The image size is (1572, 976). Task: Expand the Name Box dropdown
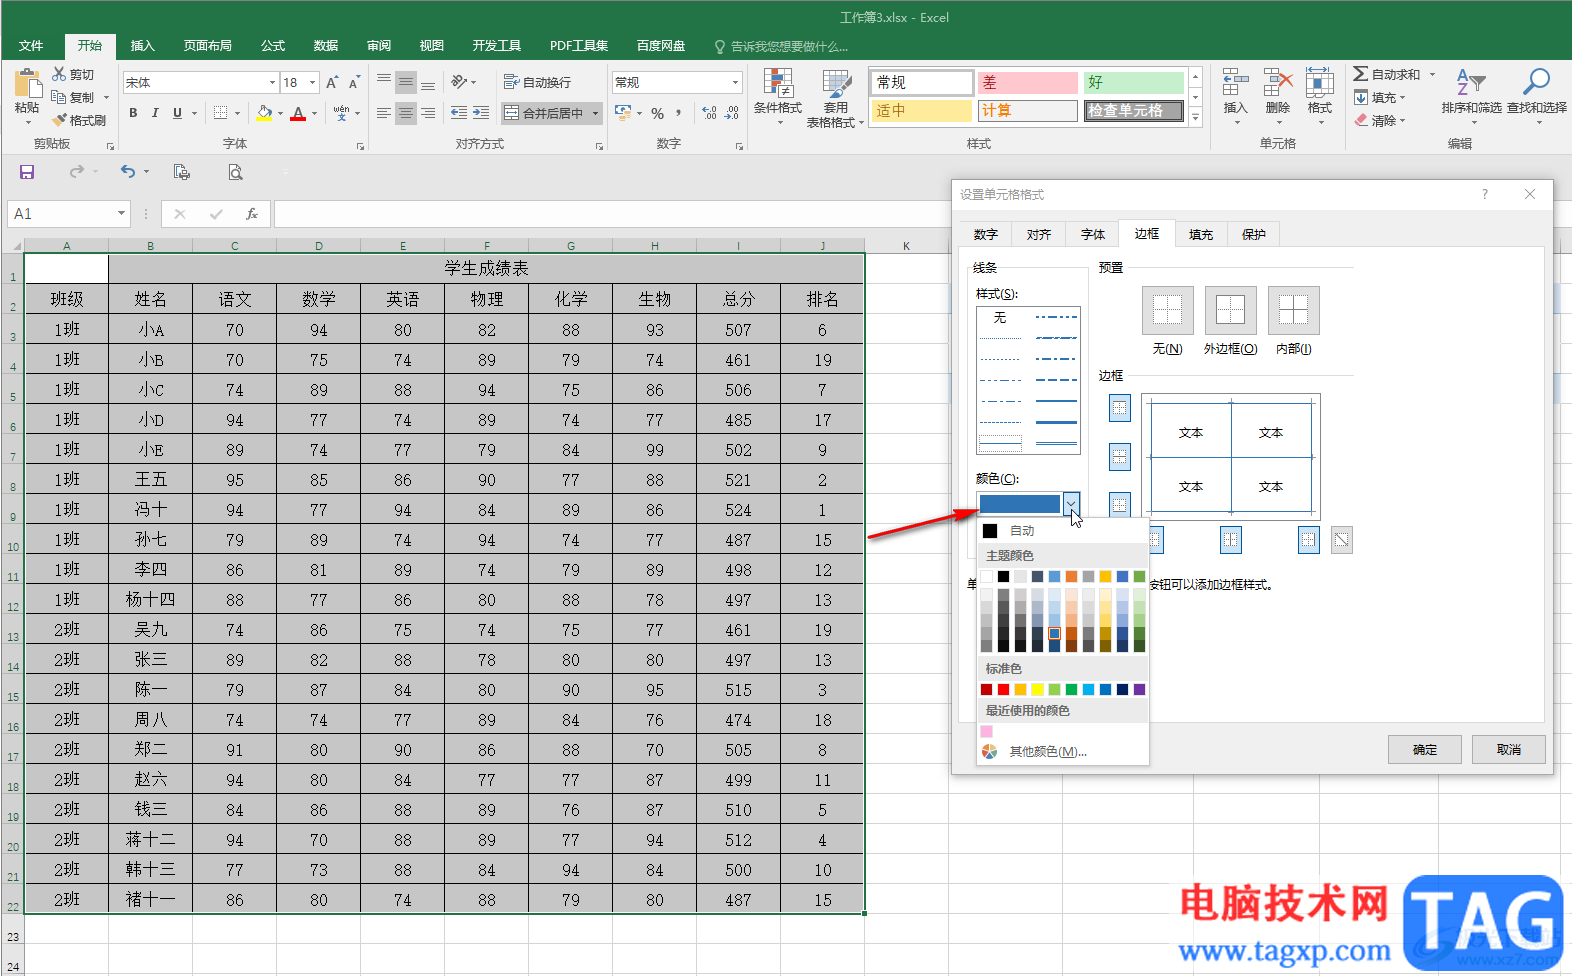pyautogui.click(x=121, y=213)
